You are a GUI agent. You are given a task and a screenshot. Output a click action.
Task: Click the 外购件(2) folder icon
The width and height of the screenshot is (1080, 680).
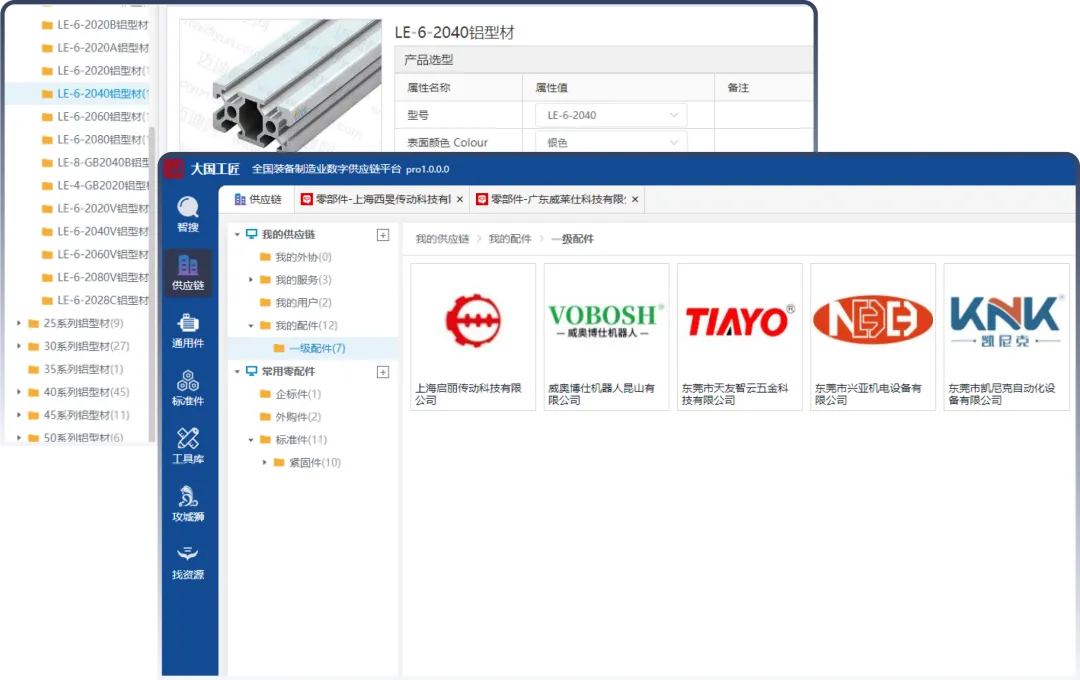pyautogui.click(x=265, y=417)
